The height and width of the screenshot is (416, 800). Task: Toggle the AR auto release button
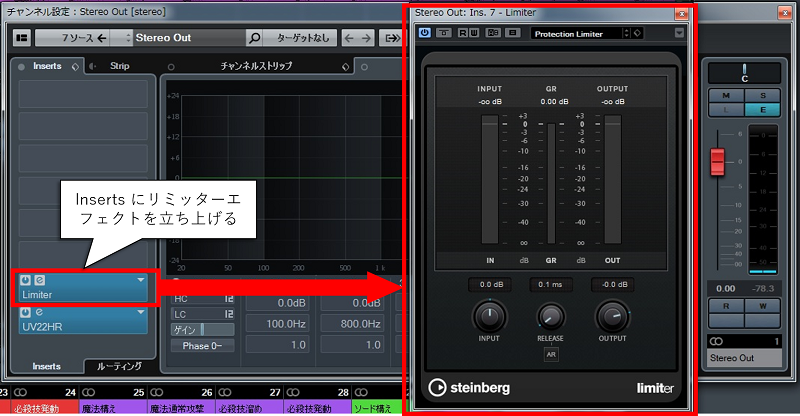[551, 354]
